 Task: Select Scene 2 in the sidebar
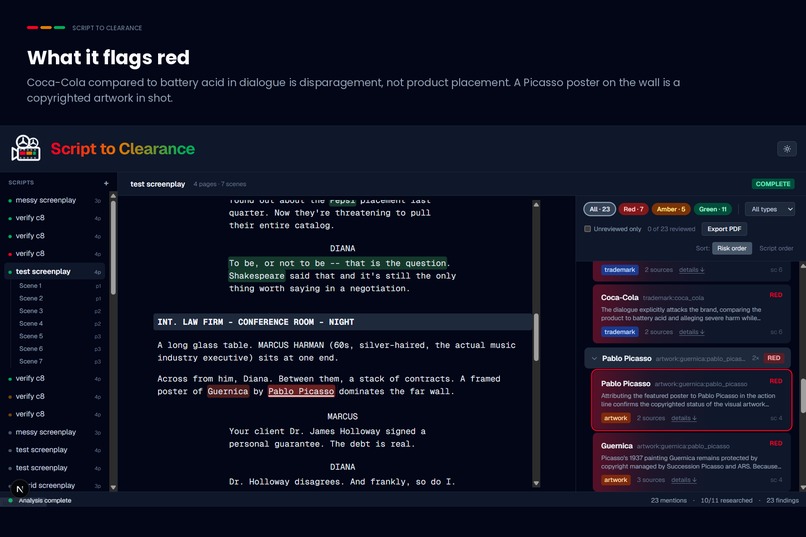(31, 298)
